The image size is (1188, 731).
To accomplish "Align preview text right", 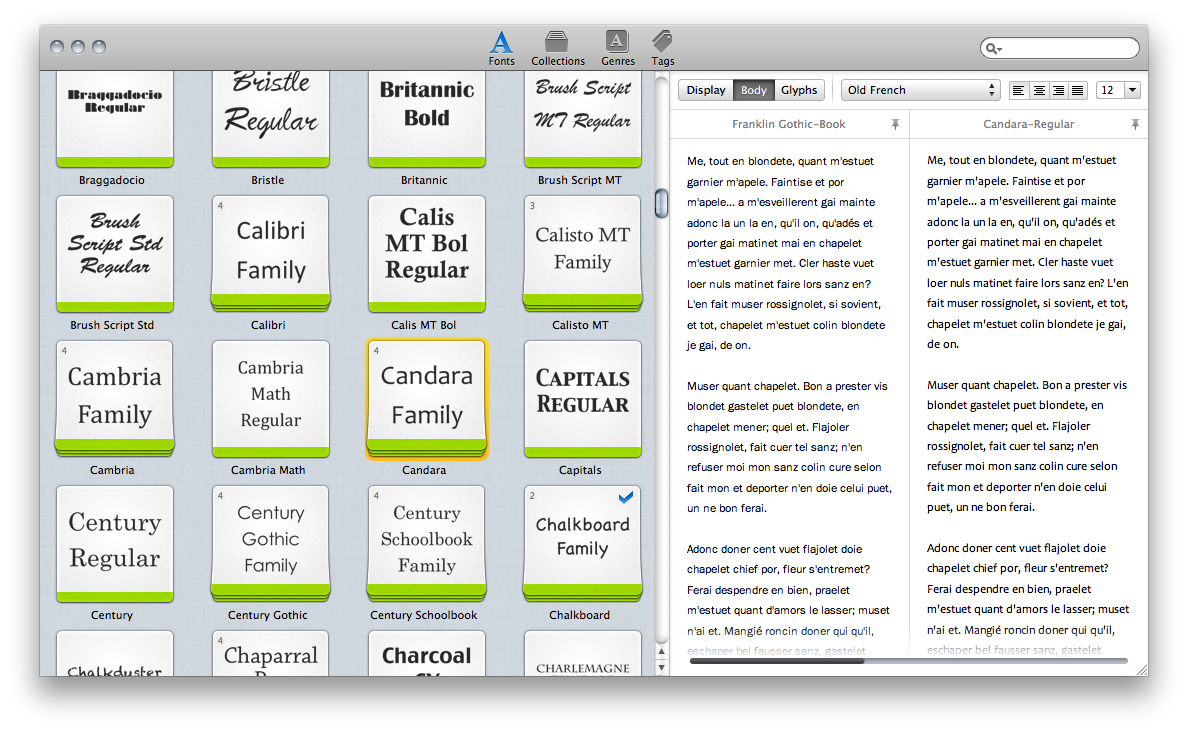I will coord(1058,90).
